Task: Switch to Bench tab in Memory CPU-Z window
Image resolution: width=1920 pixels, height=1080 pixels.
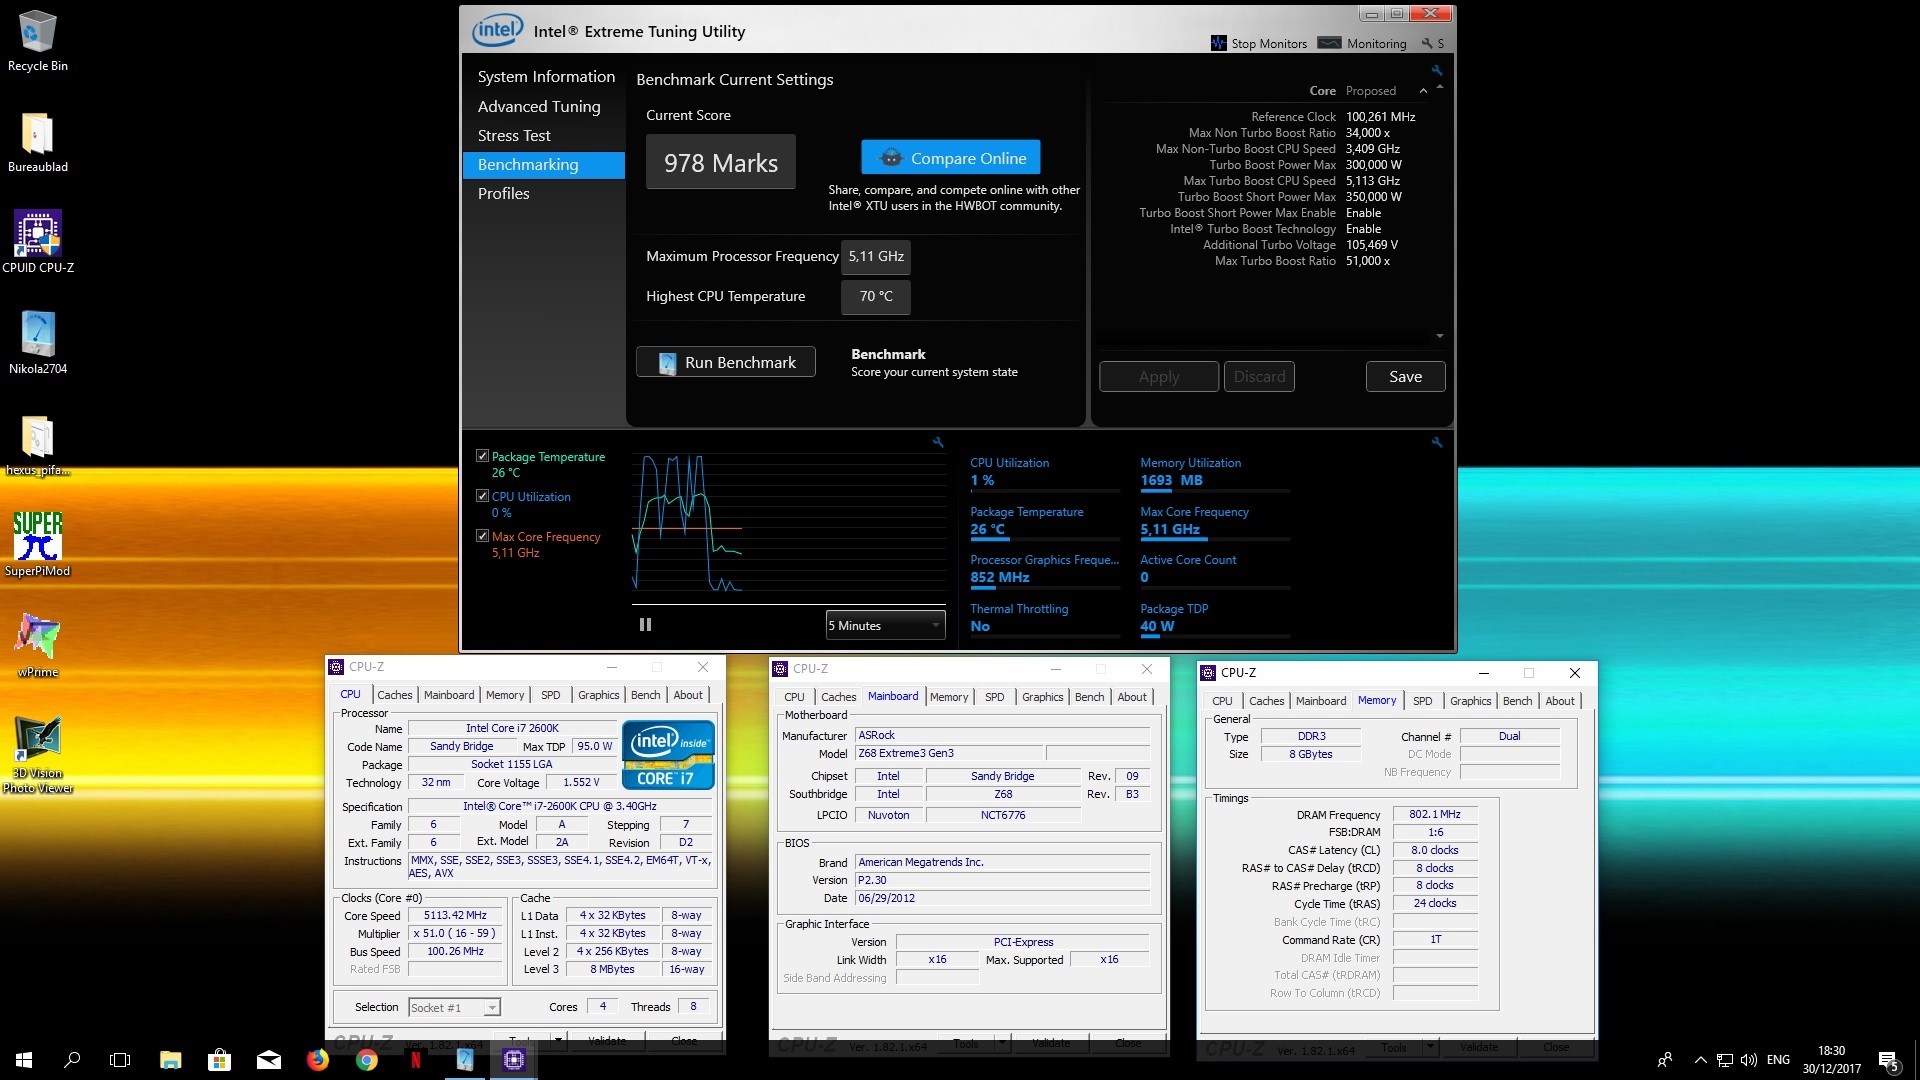Action: coord(1517,701)
